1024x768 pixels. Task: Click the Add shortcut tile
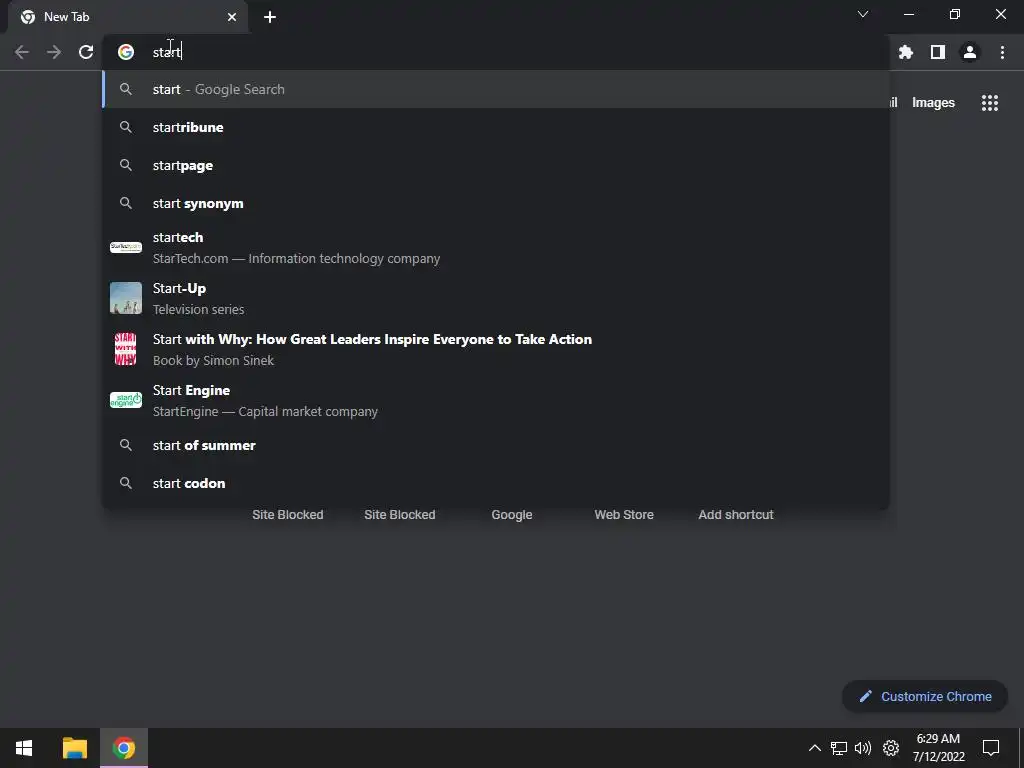(x=736, y=515)
